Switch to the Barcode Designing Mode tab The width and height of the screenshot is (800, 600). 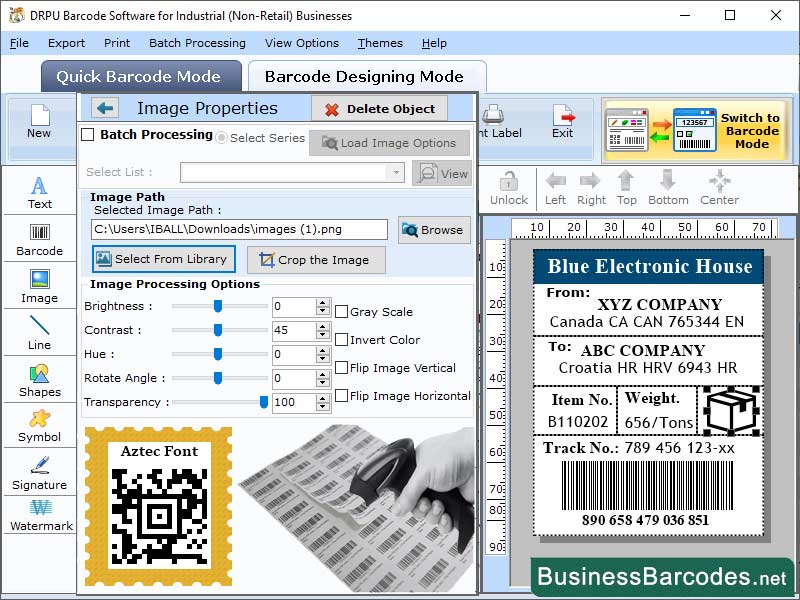coord(367,76)
